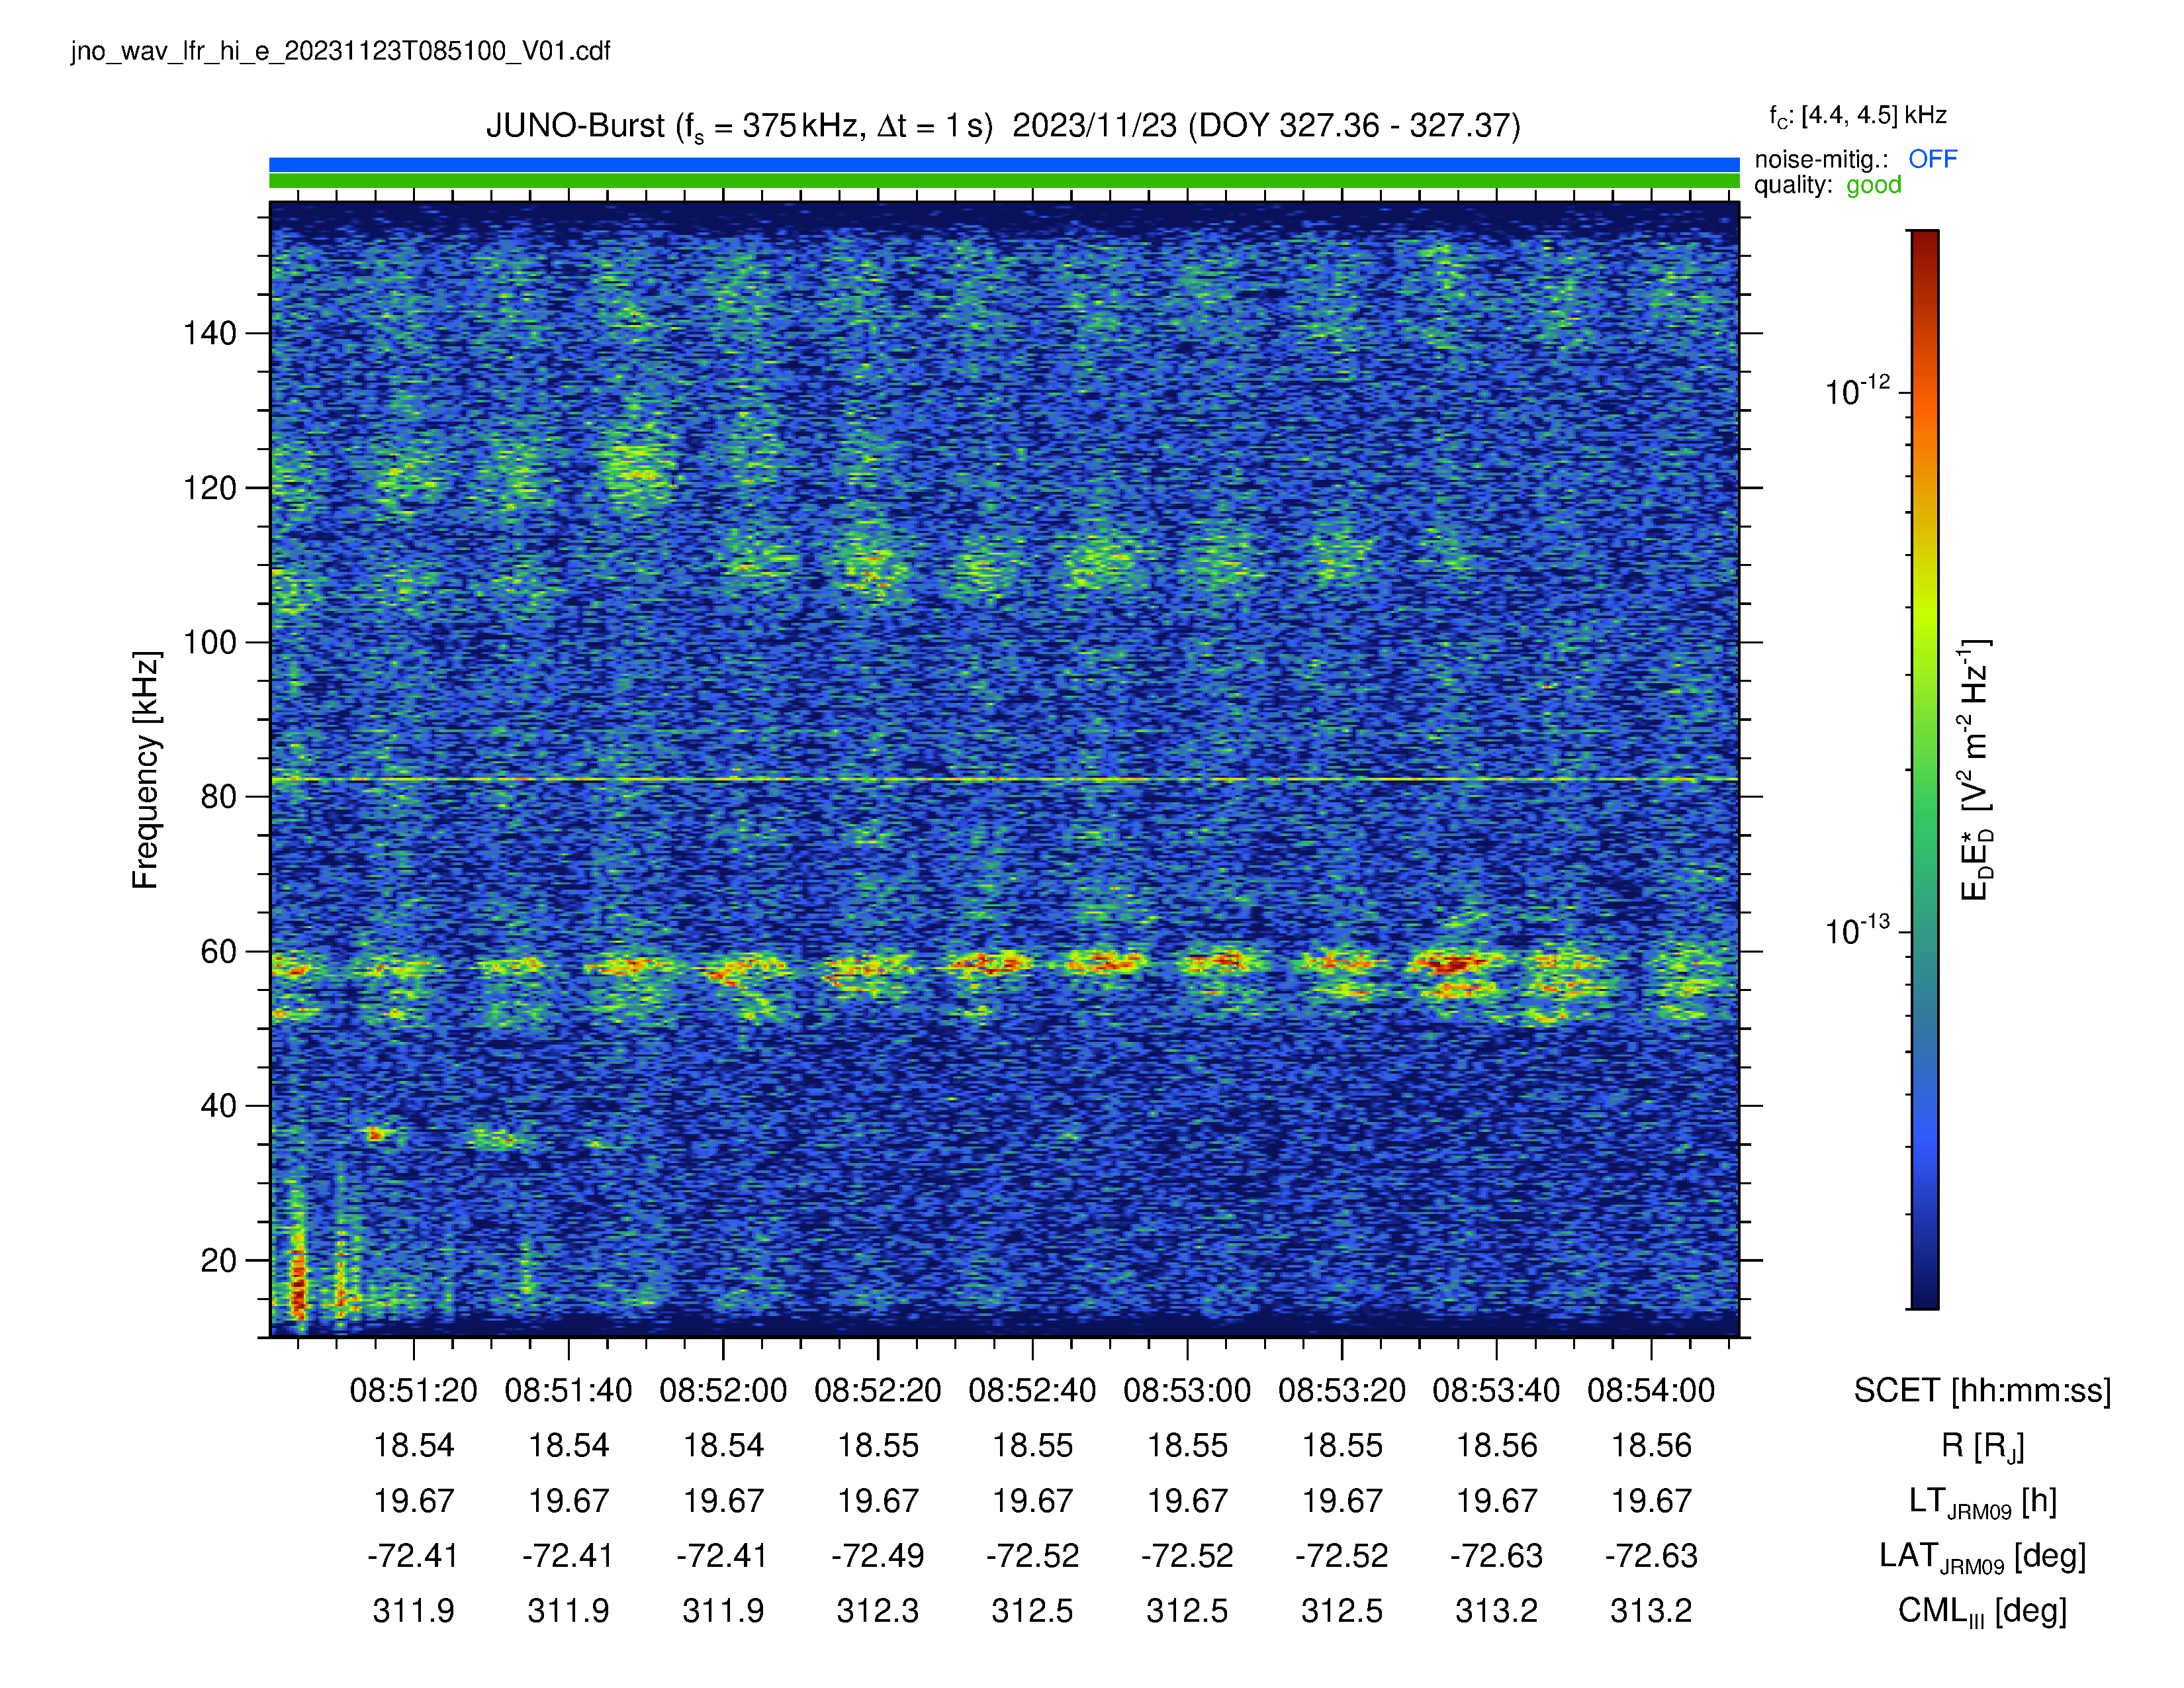
Task: Click the Frequency [kHz] axis title
Action: point(146,770)
